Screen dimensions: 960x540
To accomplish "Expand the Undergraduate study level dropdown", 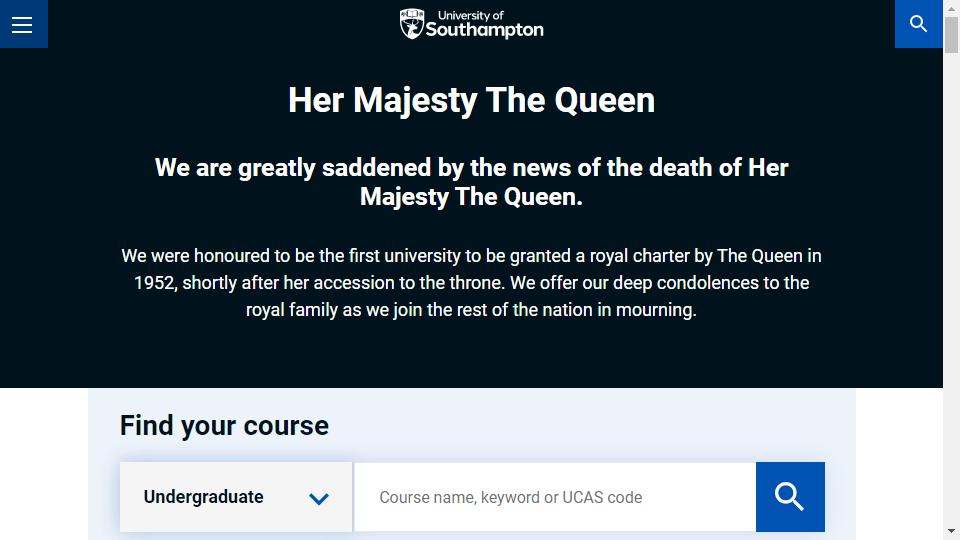I will 236,497.
